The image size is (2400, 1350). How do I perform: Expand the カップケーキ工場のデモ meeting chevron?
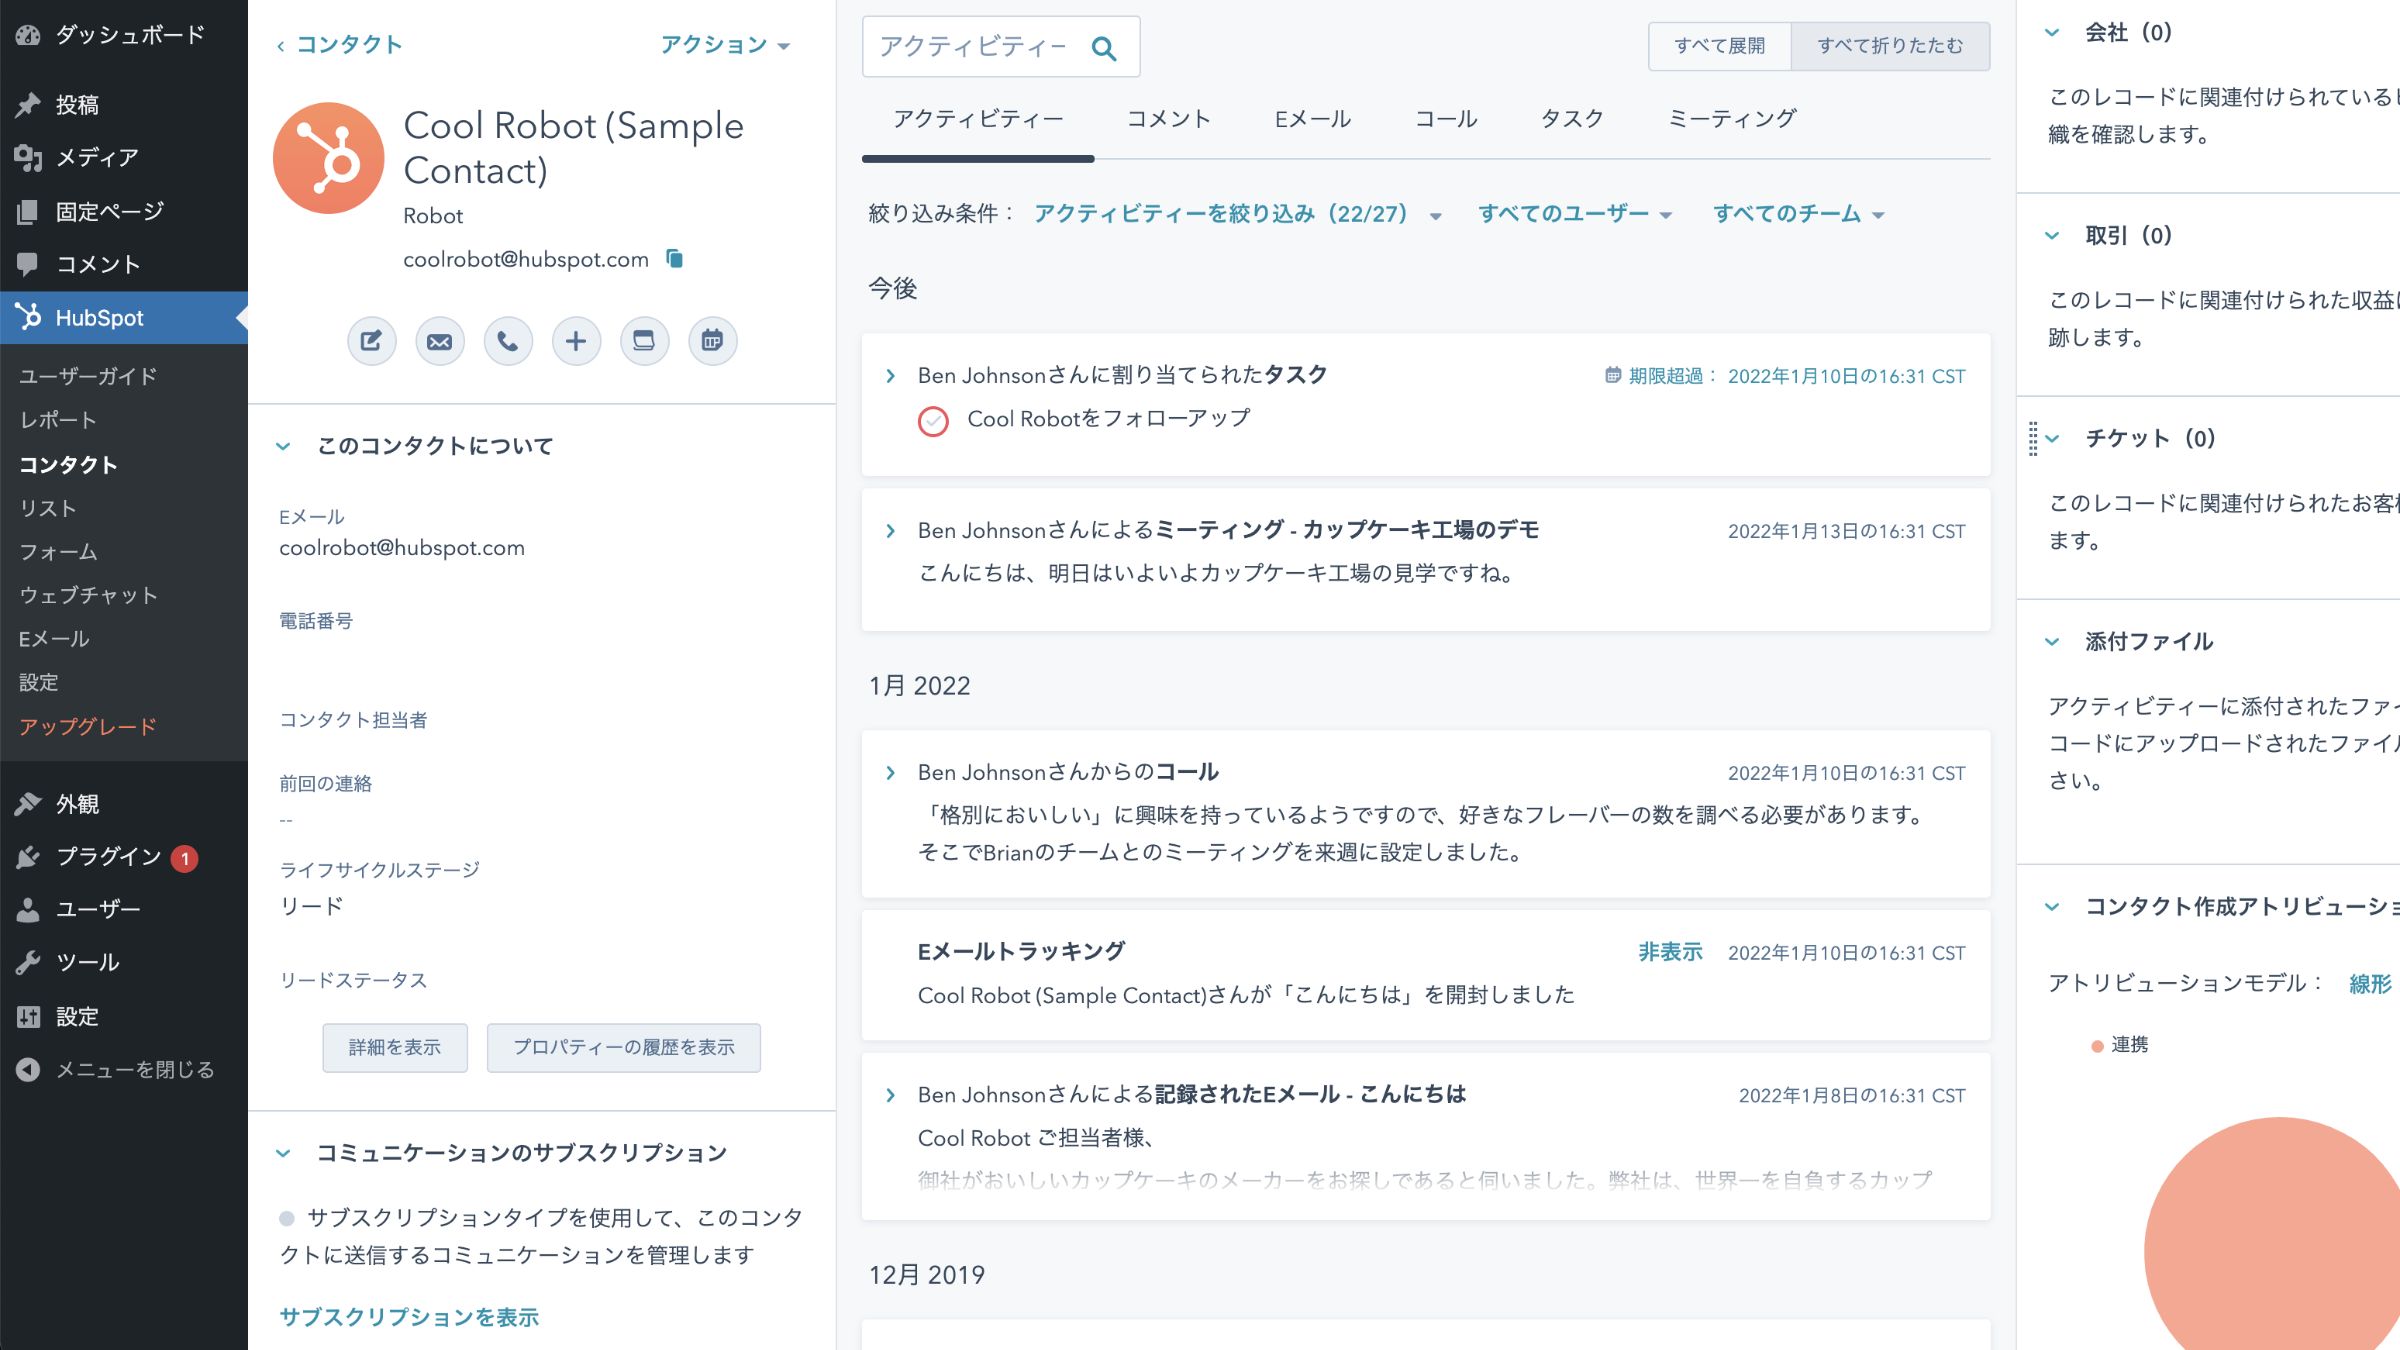click(x=890, y=531)
